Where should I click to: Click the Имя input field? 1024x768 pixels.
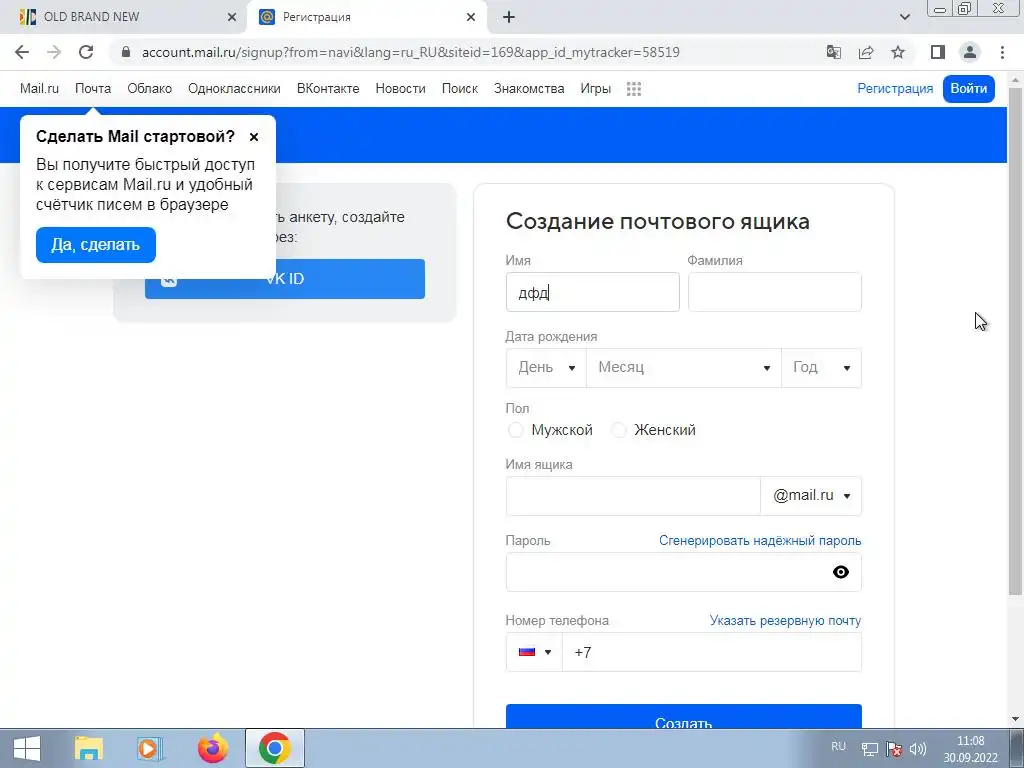tap(592, 292)
